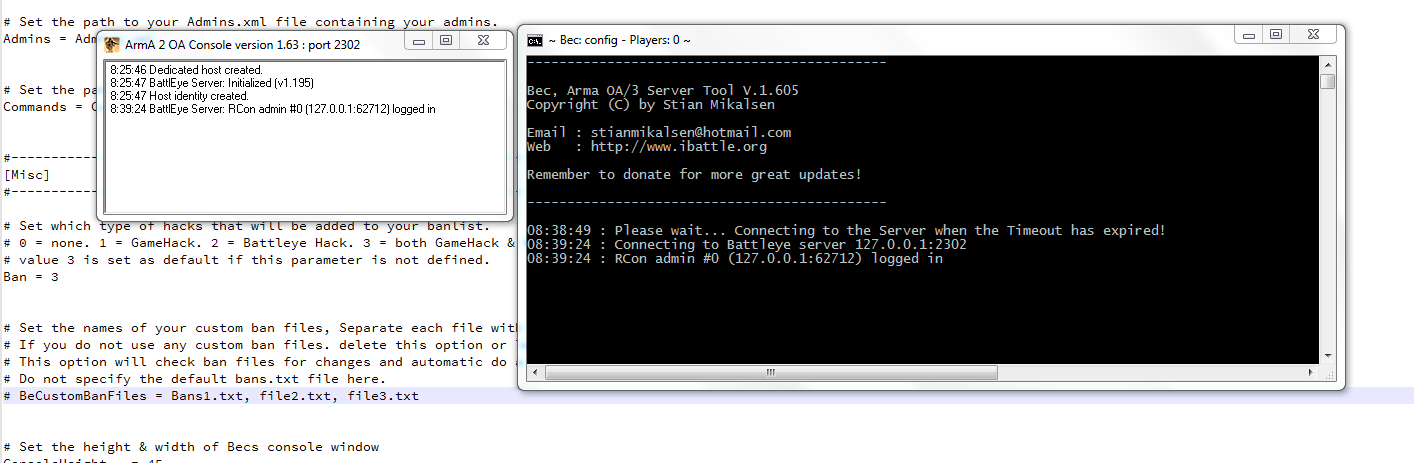This screenshot has height=463, width=1414.
Task: Click the '[Misc]' section header in editor
Action: (x=28, y=175)
